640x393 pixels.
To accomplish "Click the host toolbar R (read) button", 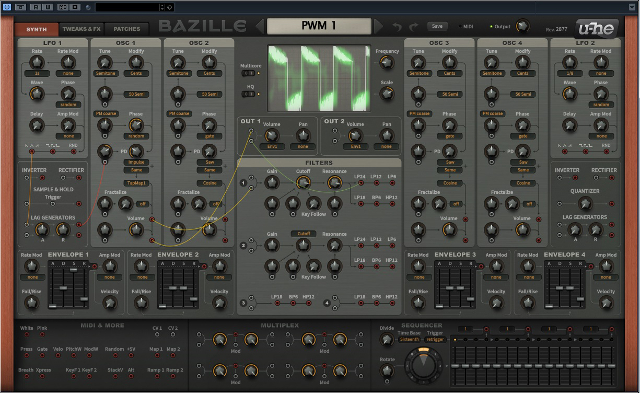I will tap(36, 7).
